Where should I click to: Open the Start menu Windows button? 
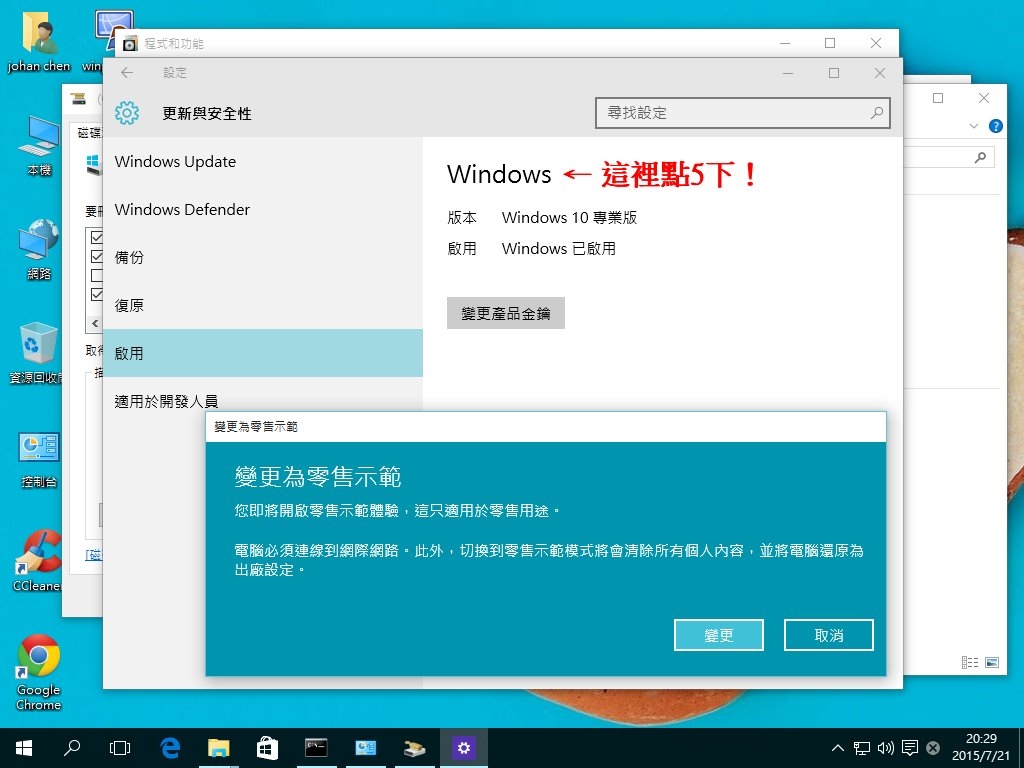24,748
